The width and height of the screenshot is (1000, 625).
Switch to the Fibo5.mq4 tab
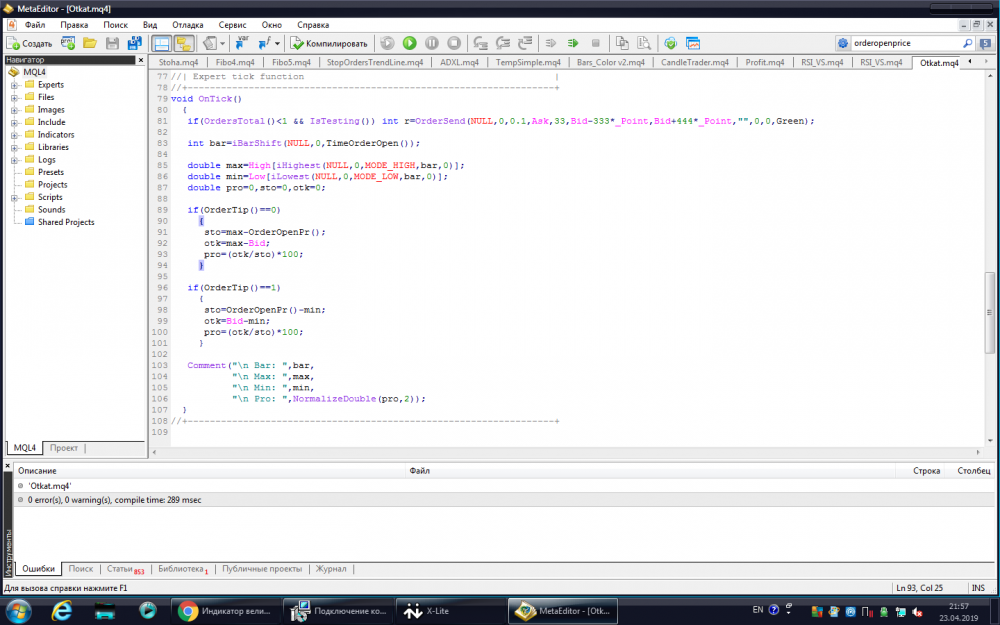[x=291, y=62]
